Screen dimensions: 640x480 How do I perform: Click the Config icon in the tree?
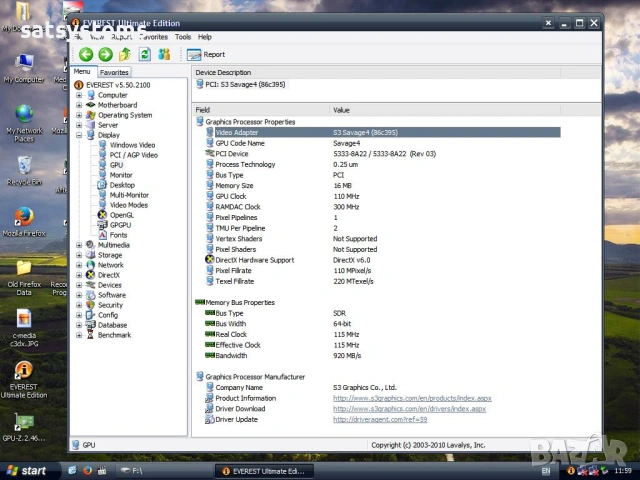click(x=90, y=315)
